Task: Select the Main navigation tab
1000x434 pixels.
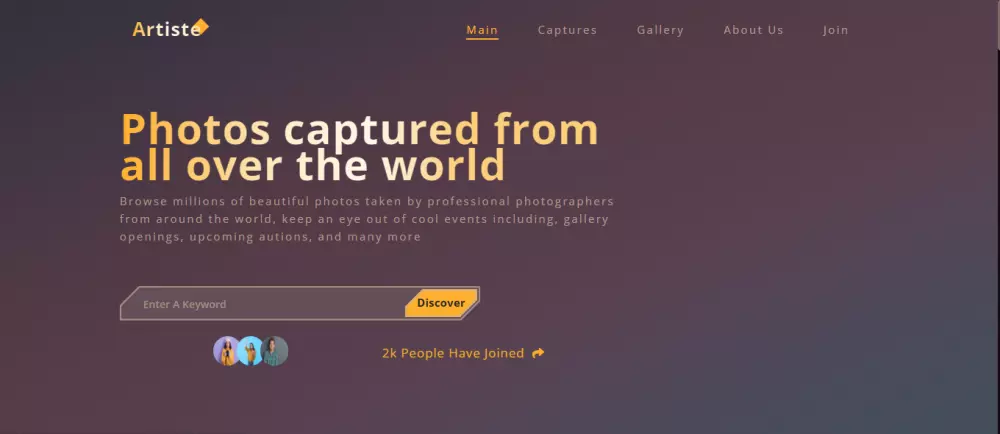Action: pyautogui.click(x=482, y=30)
